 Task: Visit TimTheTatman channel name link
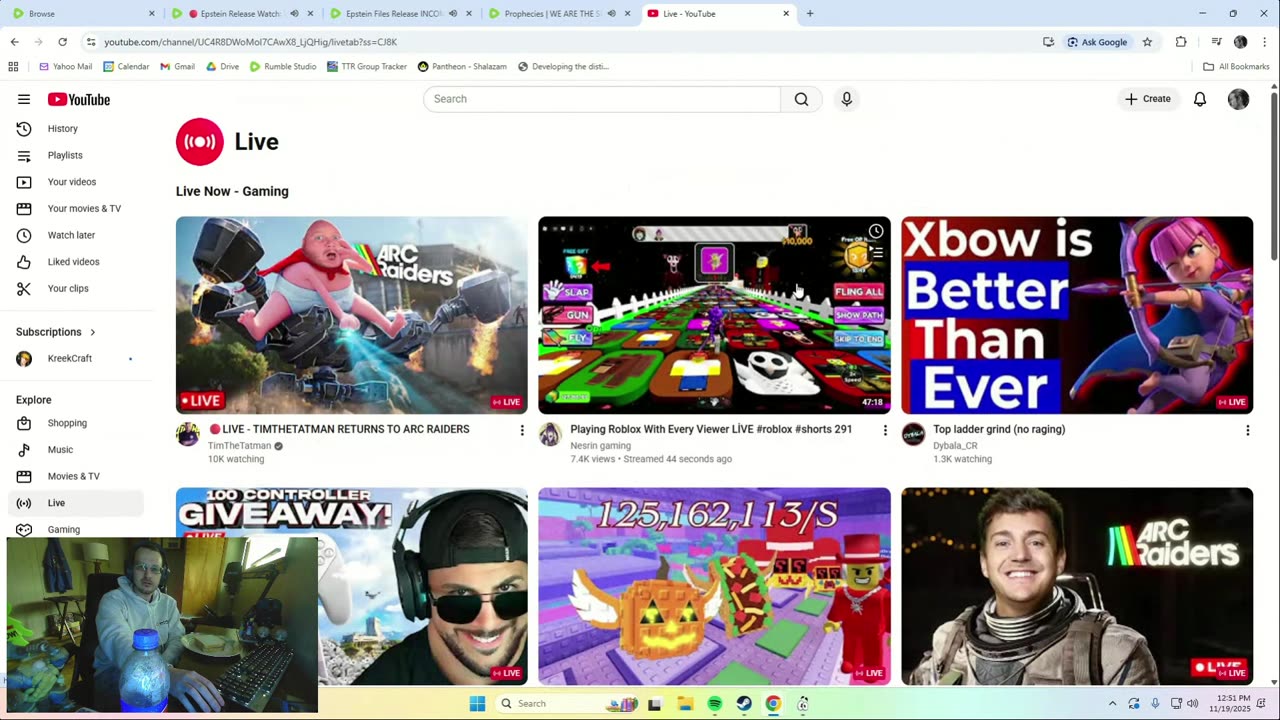[239, 446]
